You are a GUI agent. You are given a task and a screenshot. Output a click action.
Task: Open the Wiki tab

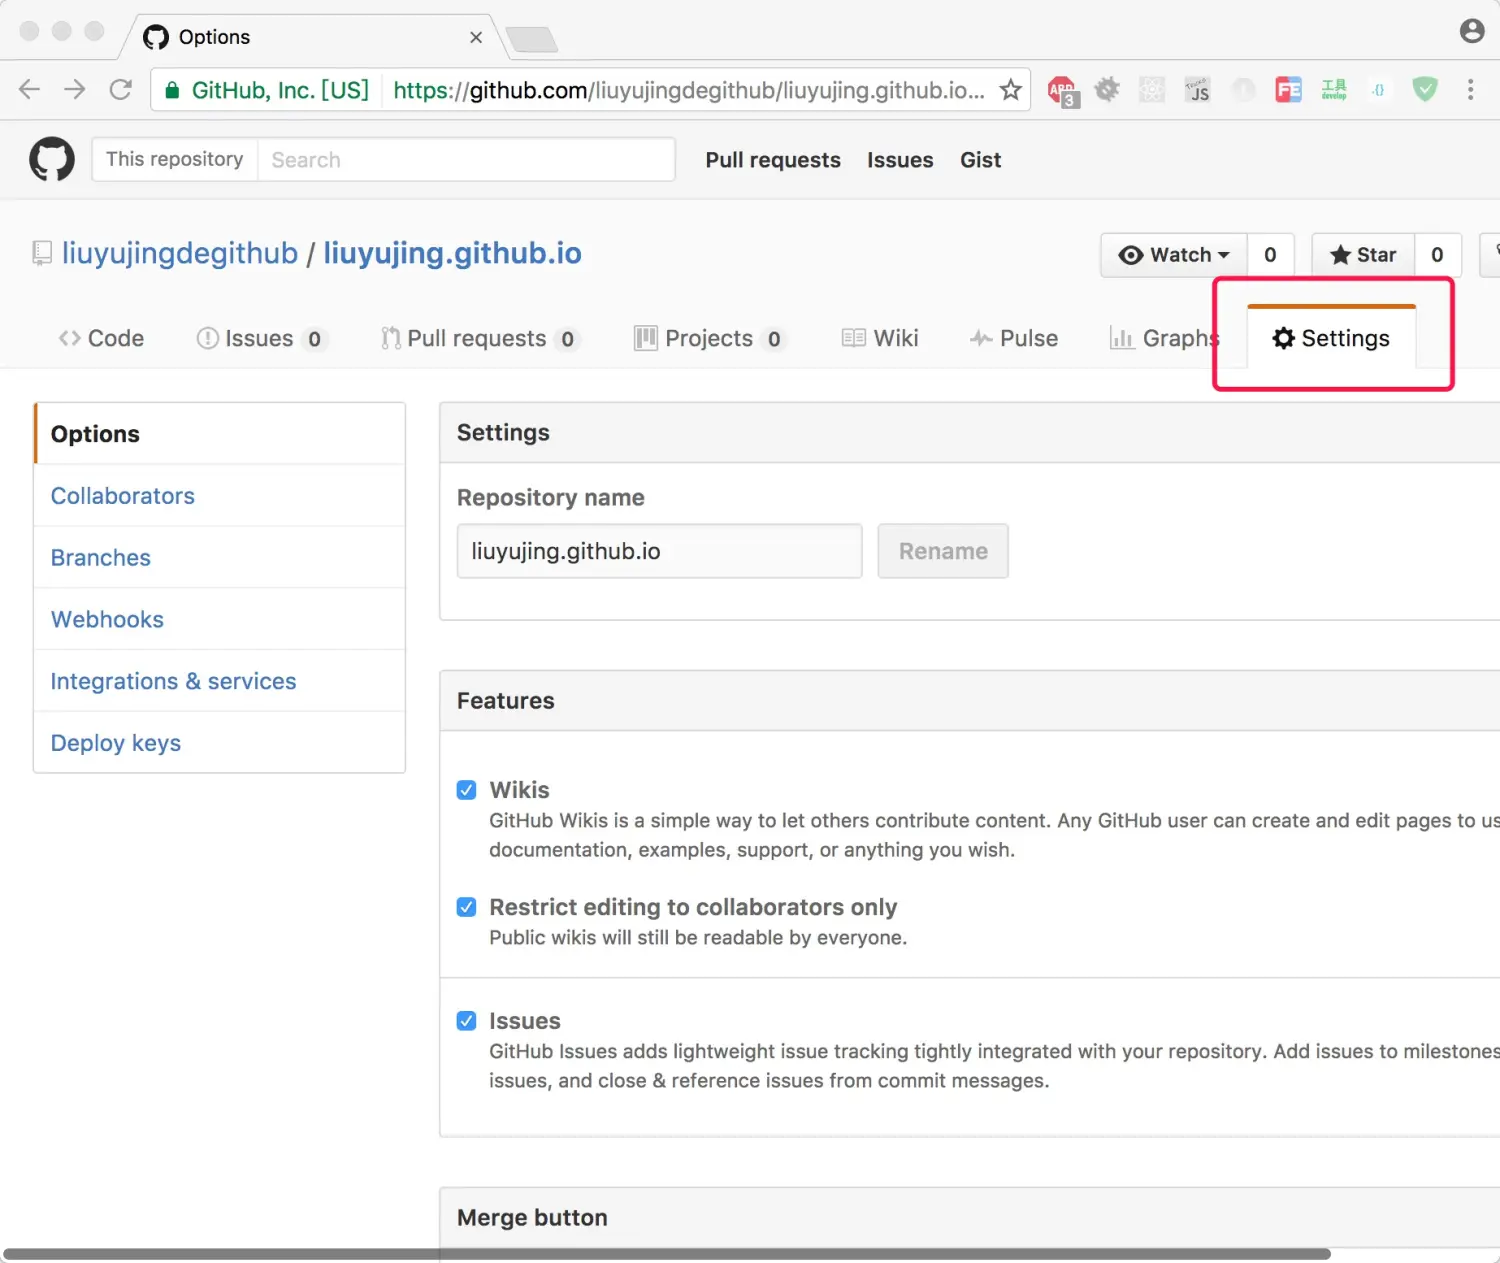[x=880, y=338]
